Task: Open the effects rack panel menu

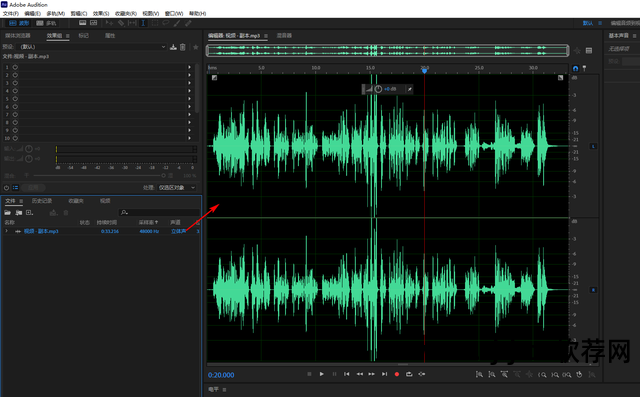Action: [68, 36]
